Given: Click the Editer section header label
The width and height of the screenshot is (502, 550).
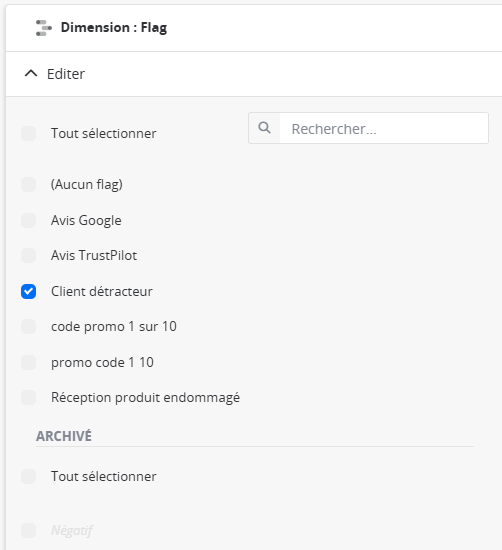Looking at the screenshot, I should click(x=66, y=74).
